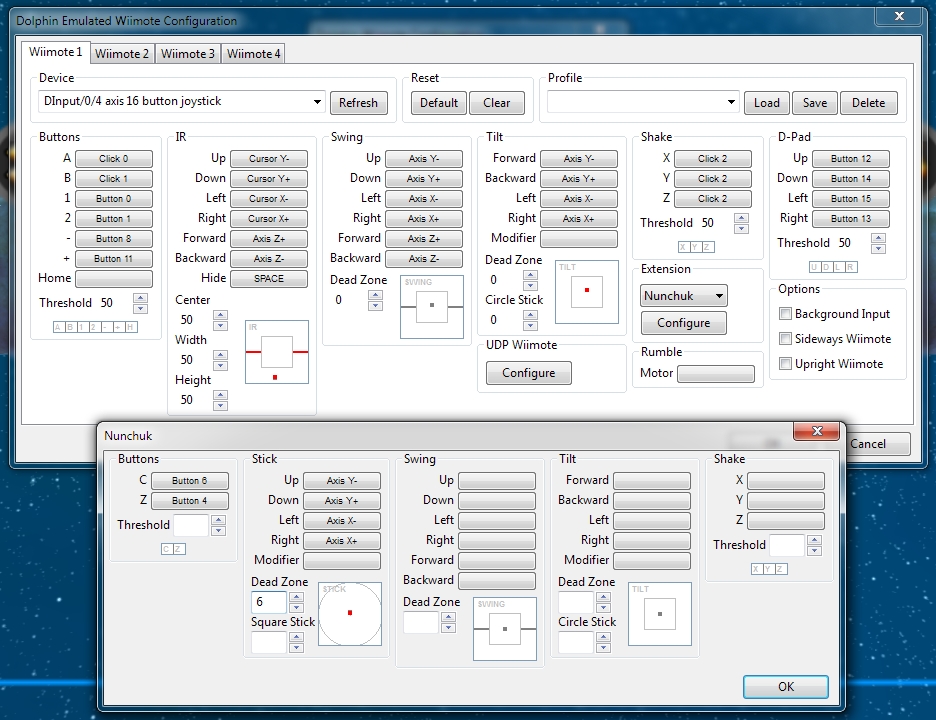The height and width of the screenshot is (720, 936).
Task: Save the current profile
Action: tap(815, 103)
